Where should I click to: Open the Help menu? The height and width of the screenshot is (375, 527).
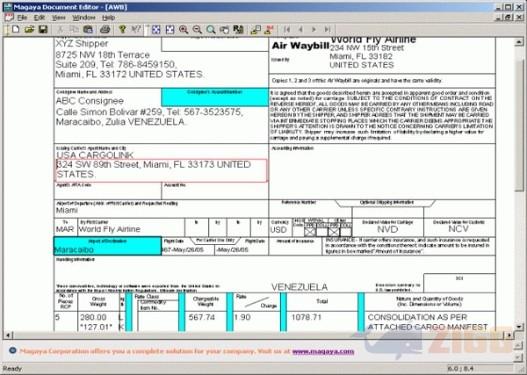[109, 17]
